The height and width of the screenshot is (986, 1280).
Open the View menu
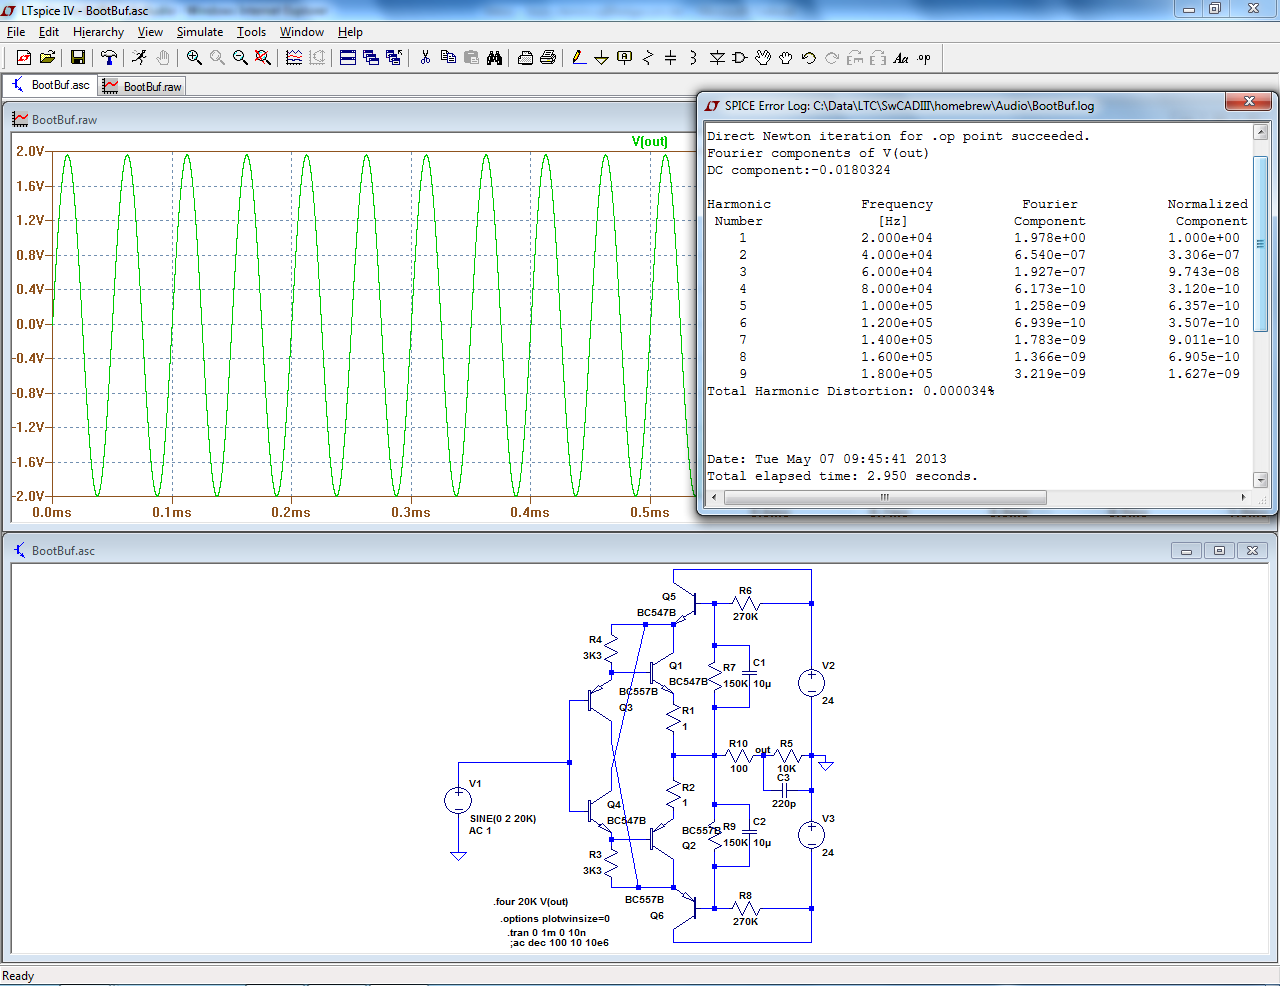[150, 32]
